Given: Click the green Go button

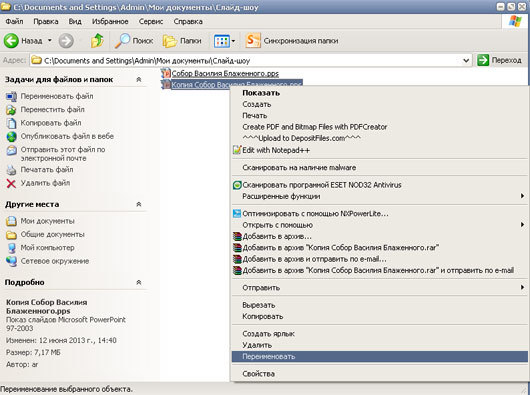Looking at the screenshot, I should coord(499,60).
